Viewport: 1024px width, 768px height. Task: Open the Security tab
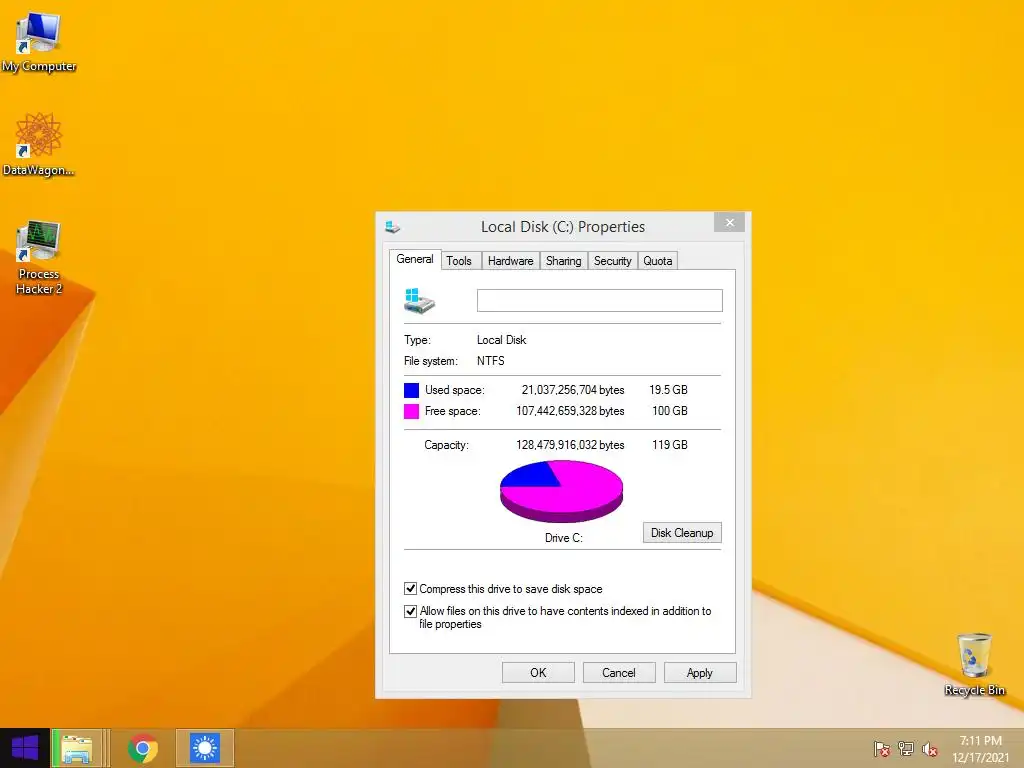click(x=613, y=261)
